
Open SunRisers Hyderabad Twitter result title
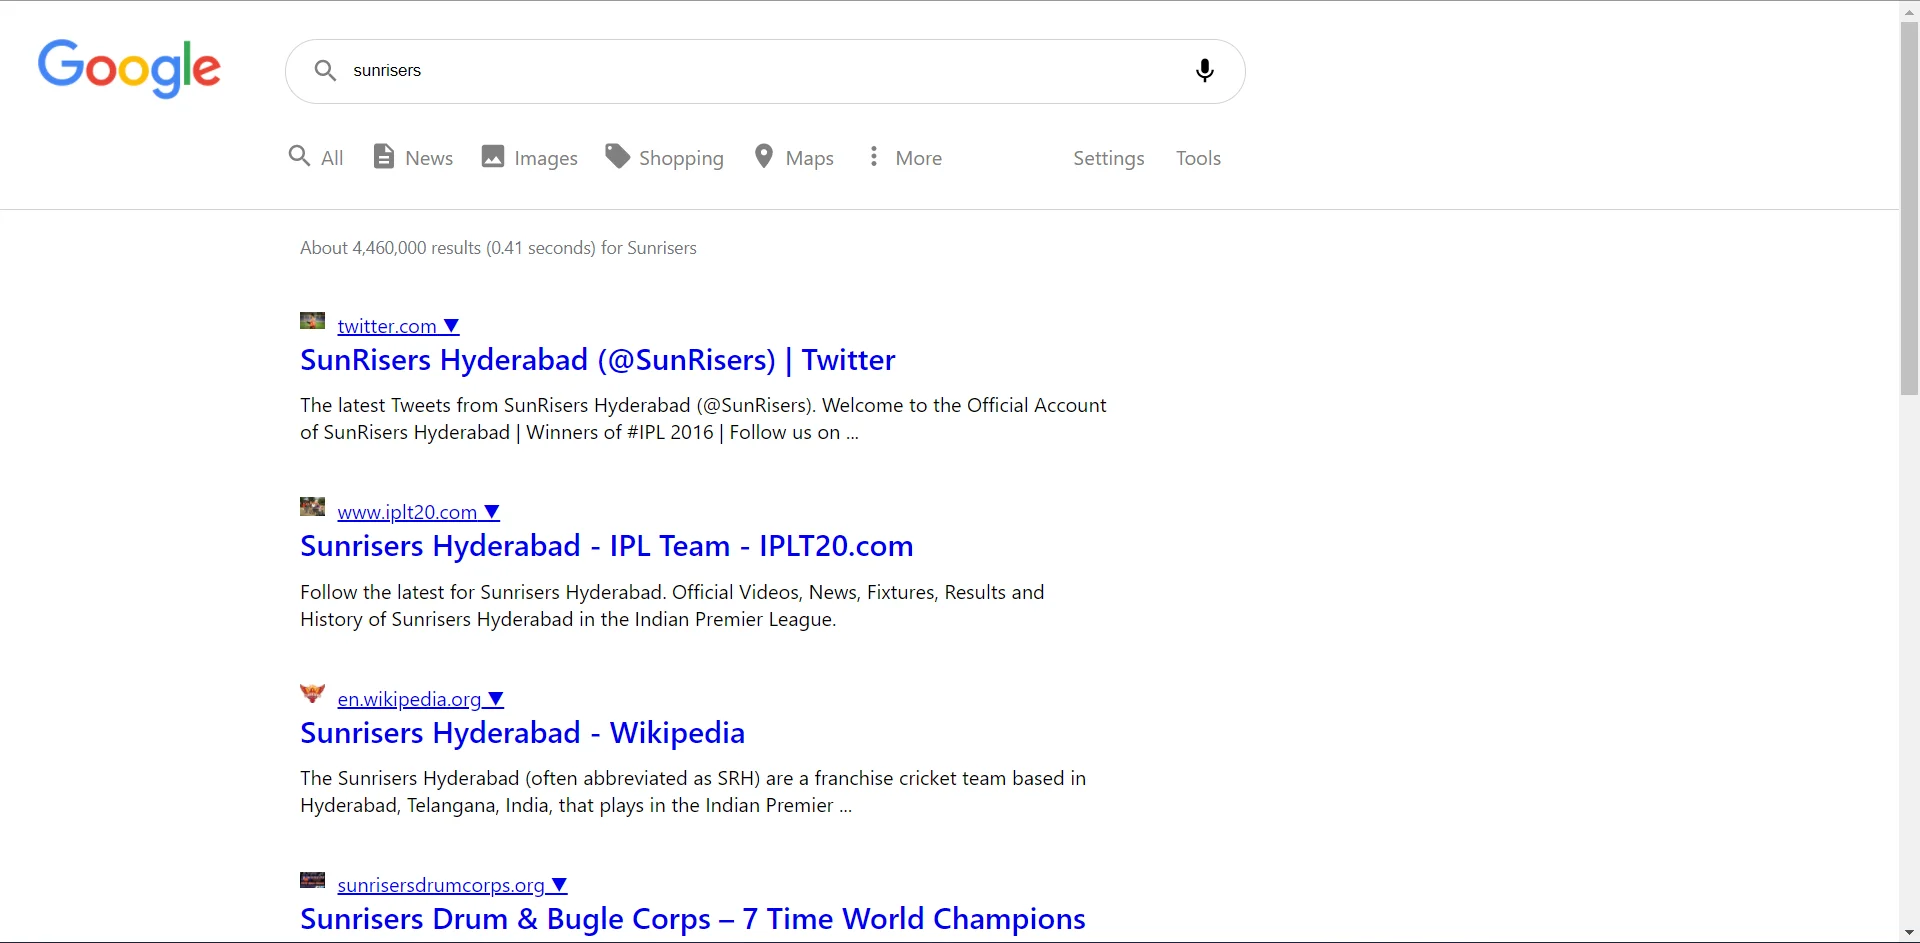(x=598, y=360)
